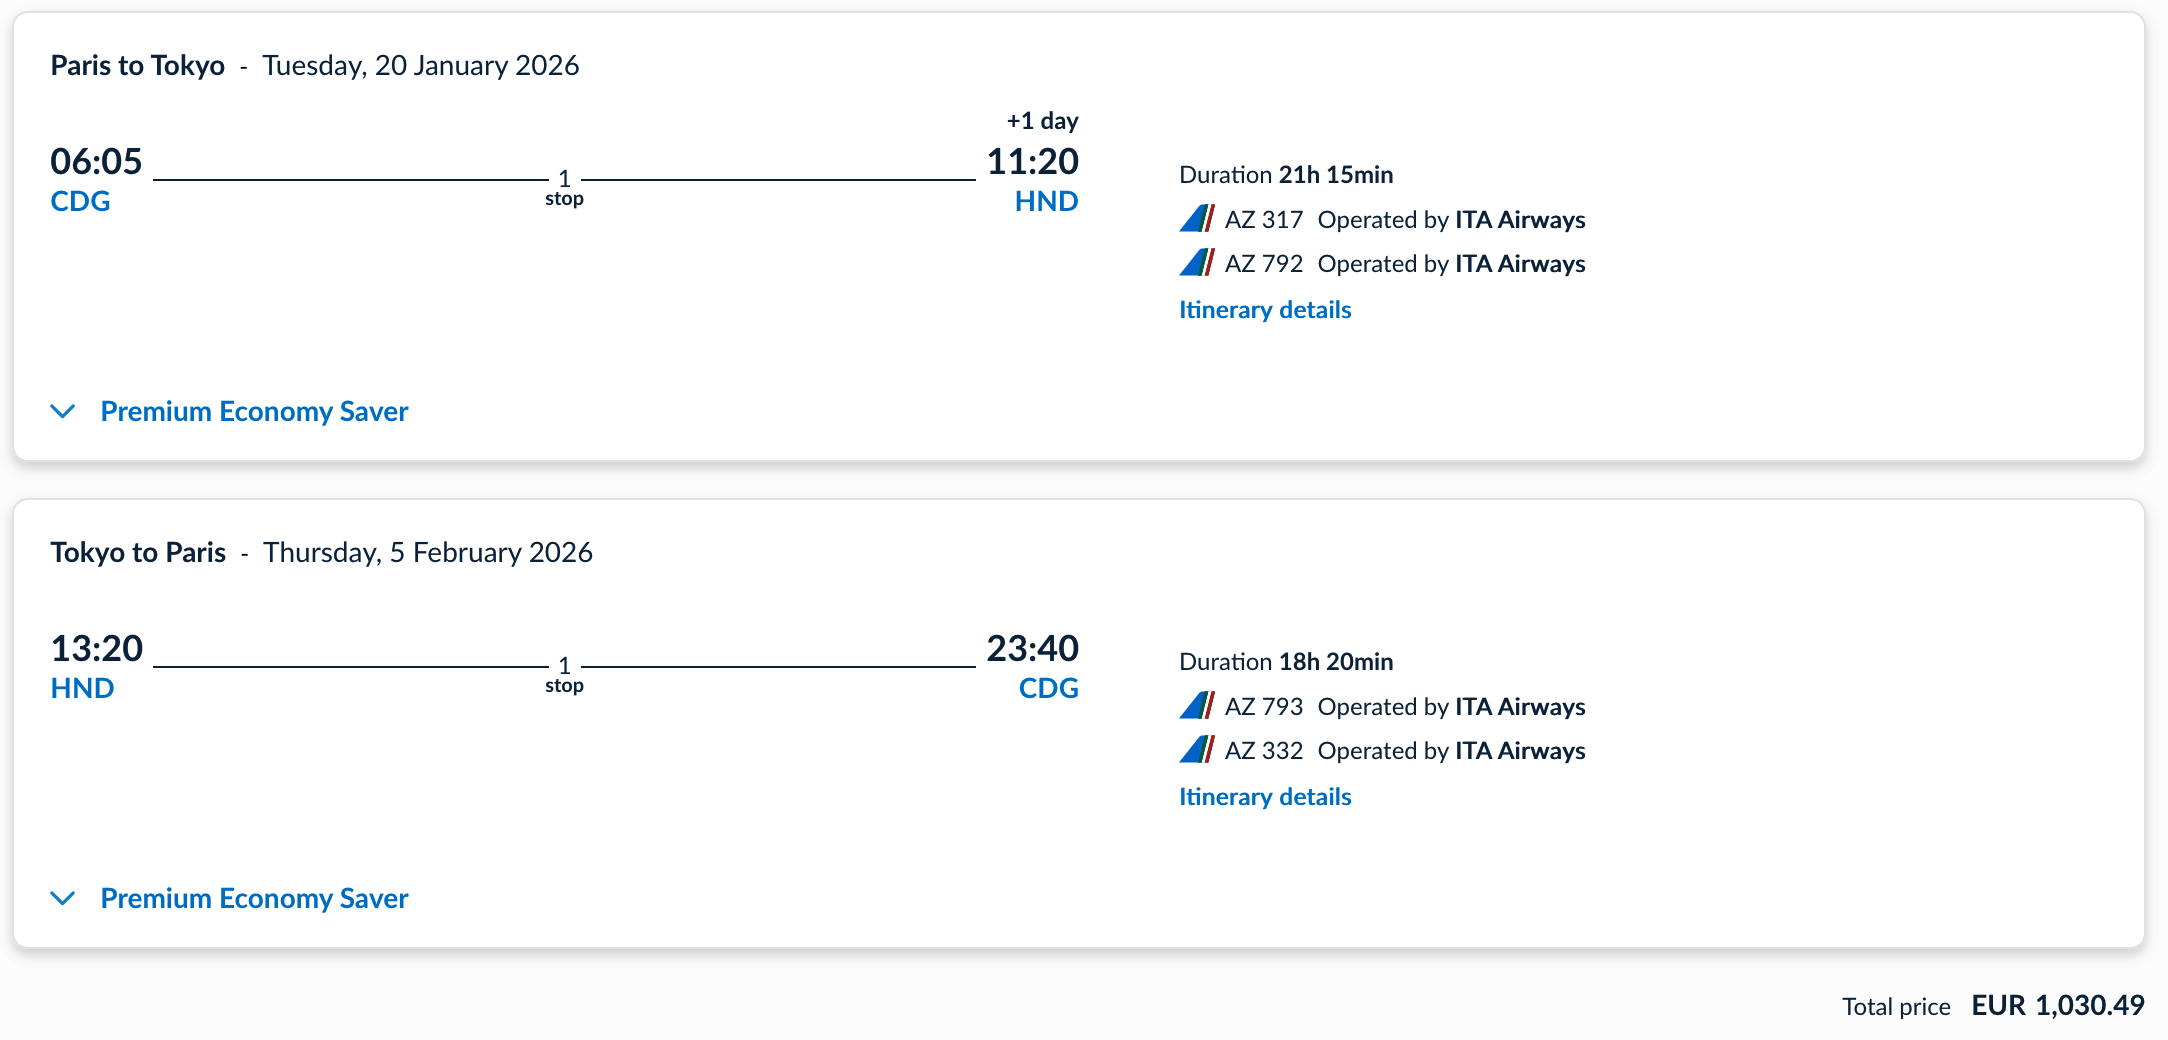Click the Paris to Tokyo heading

click(138, 65)
